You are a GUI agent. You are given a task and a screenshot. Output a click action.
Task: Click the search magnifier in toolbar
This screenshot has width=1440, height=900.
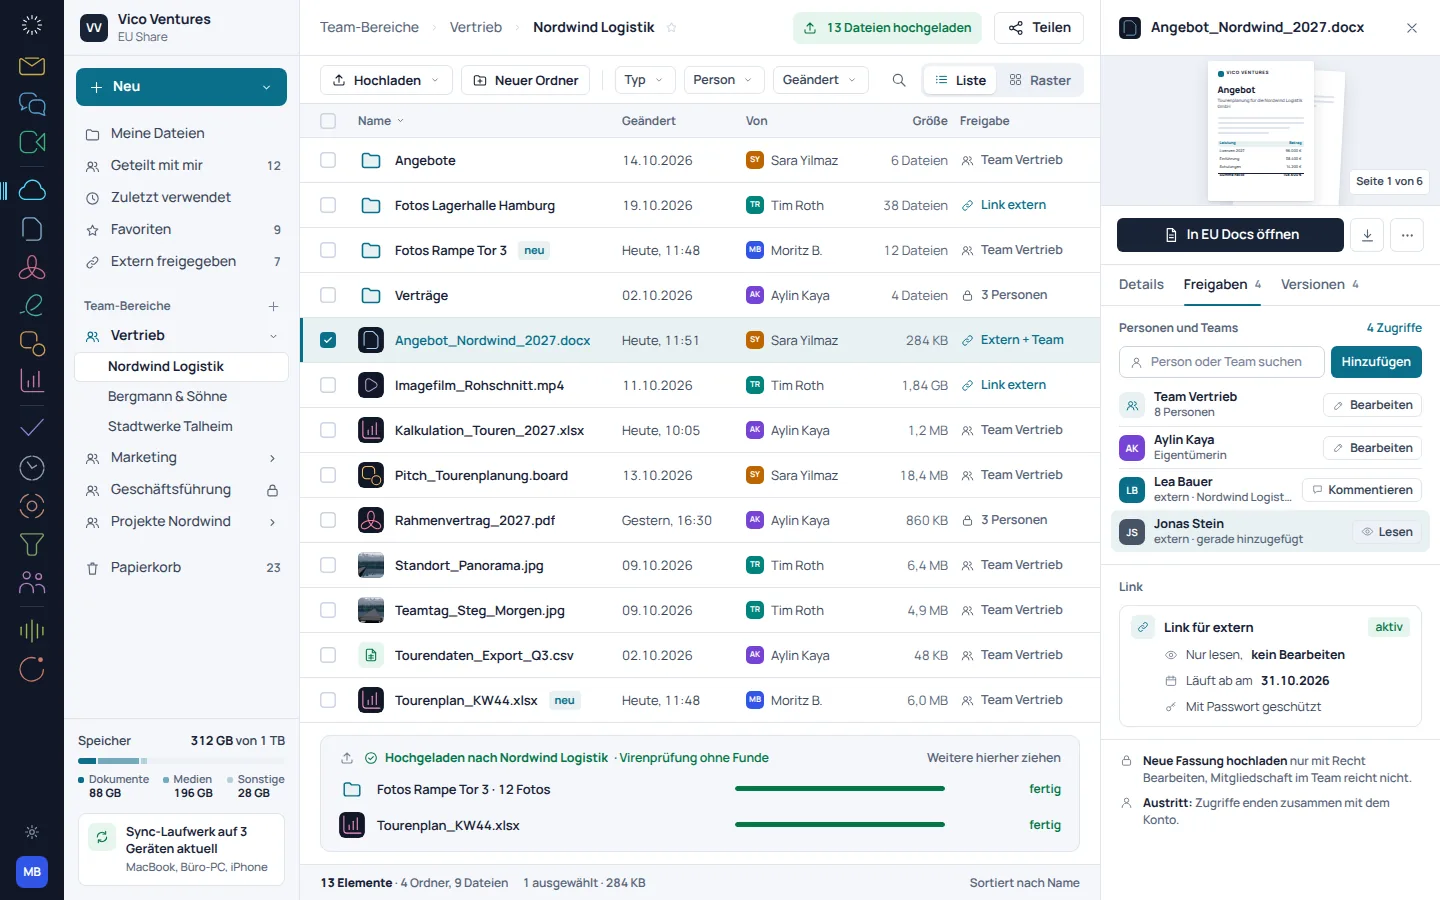pyautogui.click(x=899, y=80)
